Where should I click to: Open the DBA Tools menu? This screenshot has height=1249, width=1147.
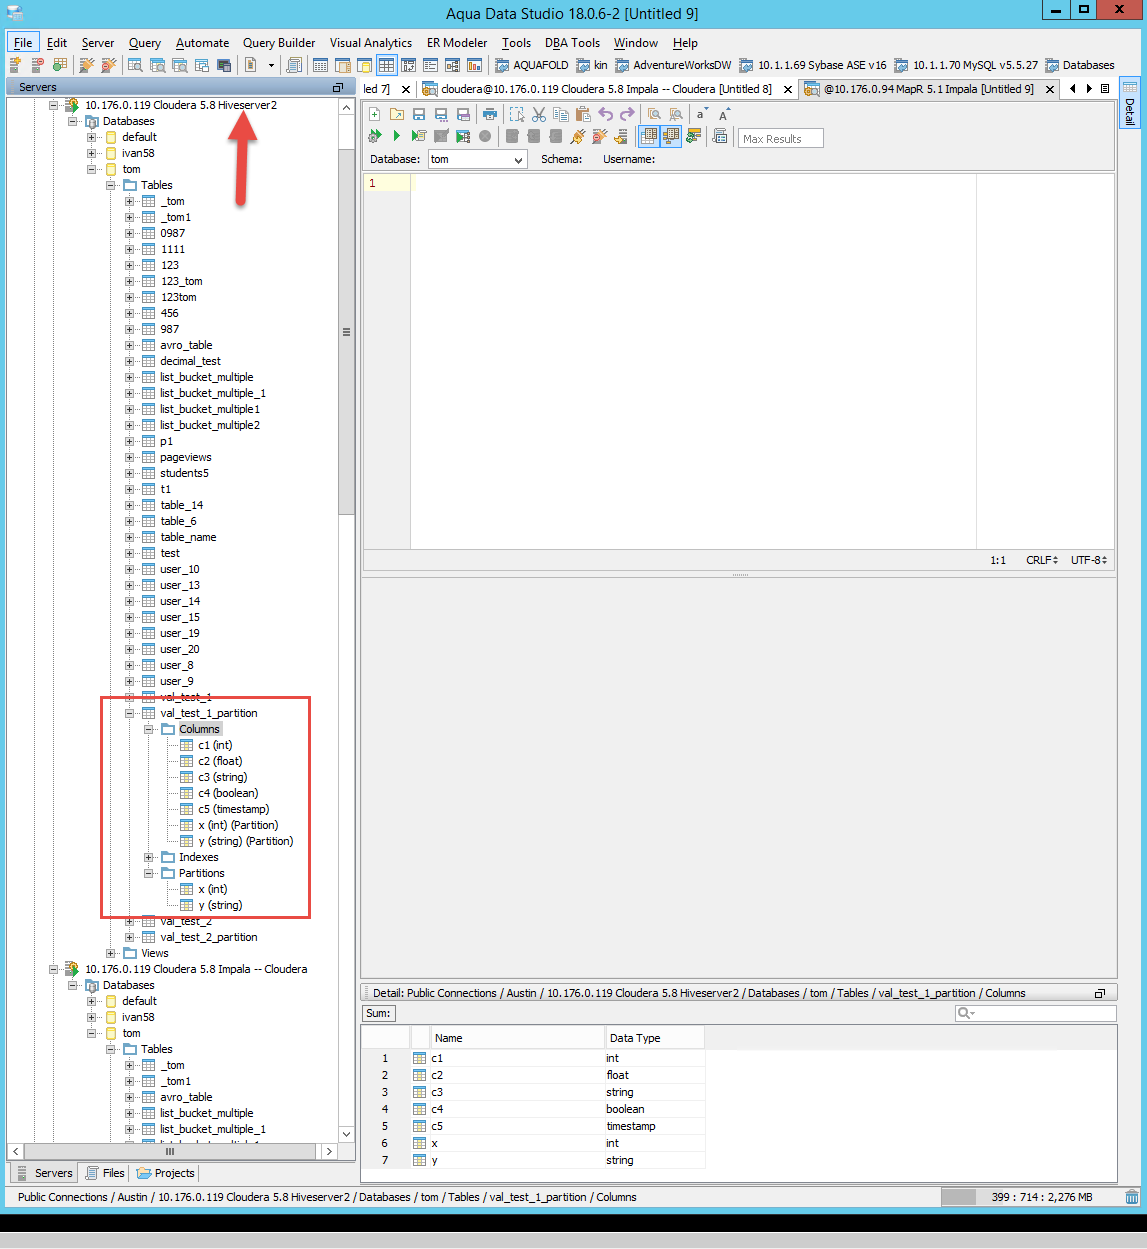(x=572, y=43)
